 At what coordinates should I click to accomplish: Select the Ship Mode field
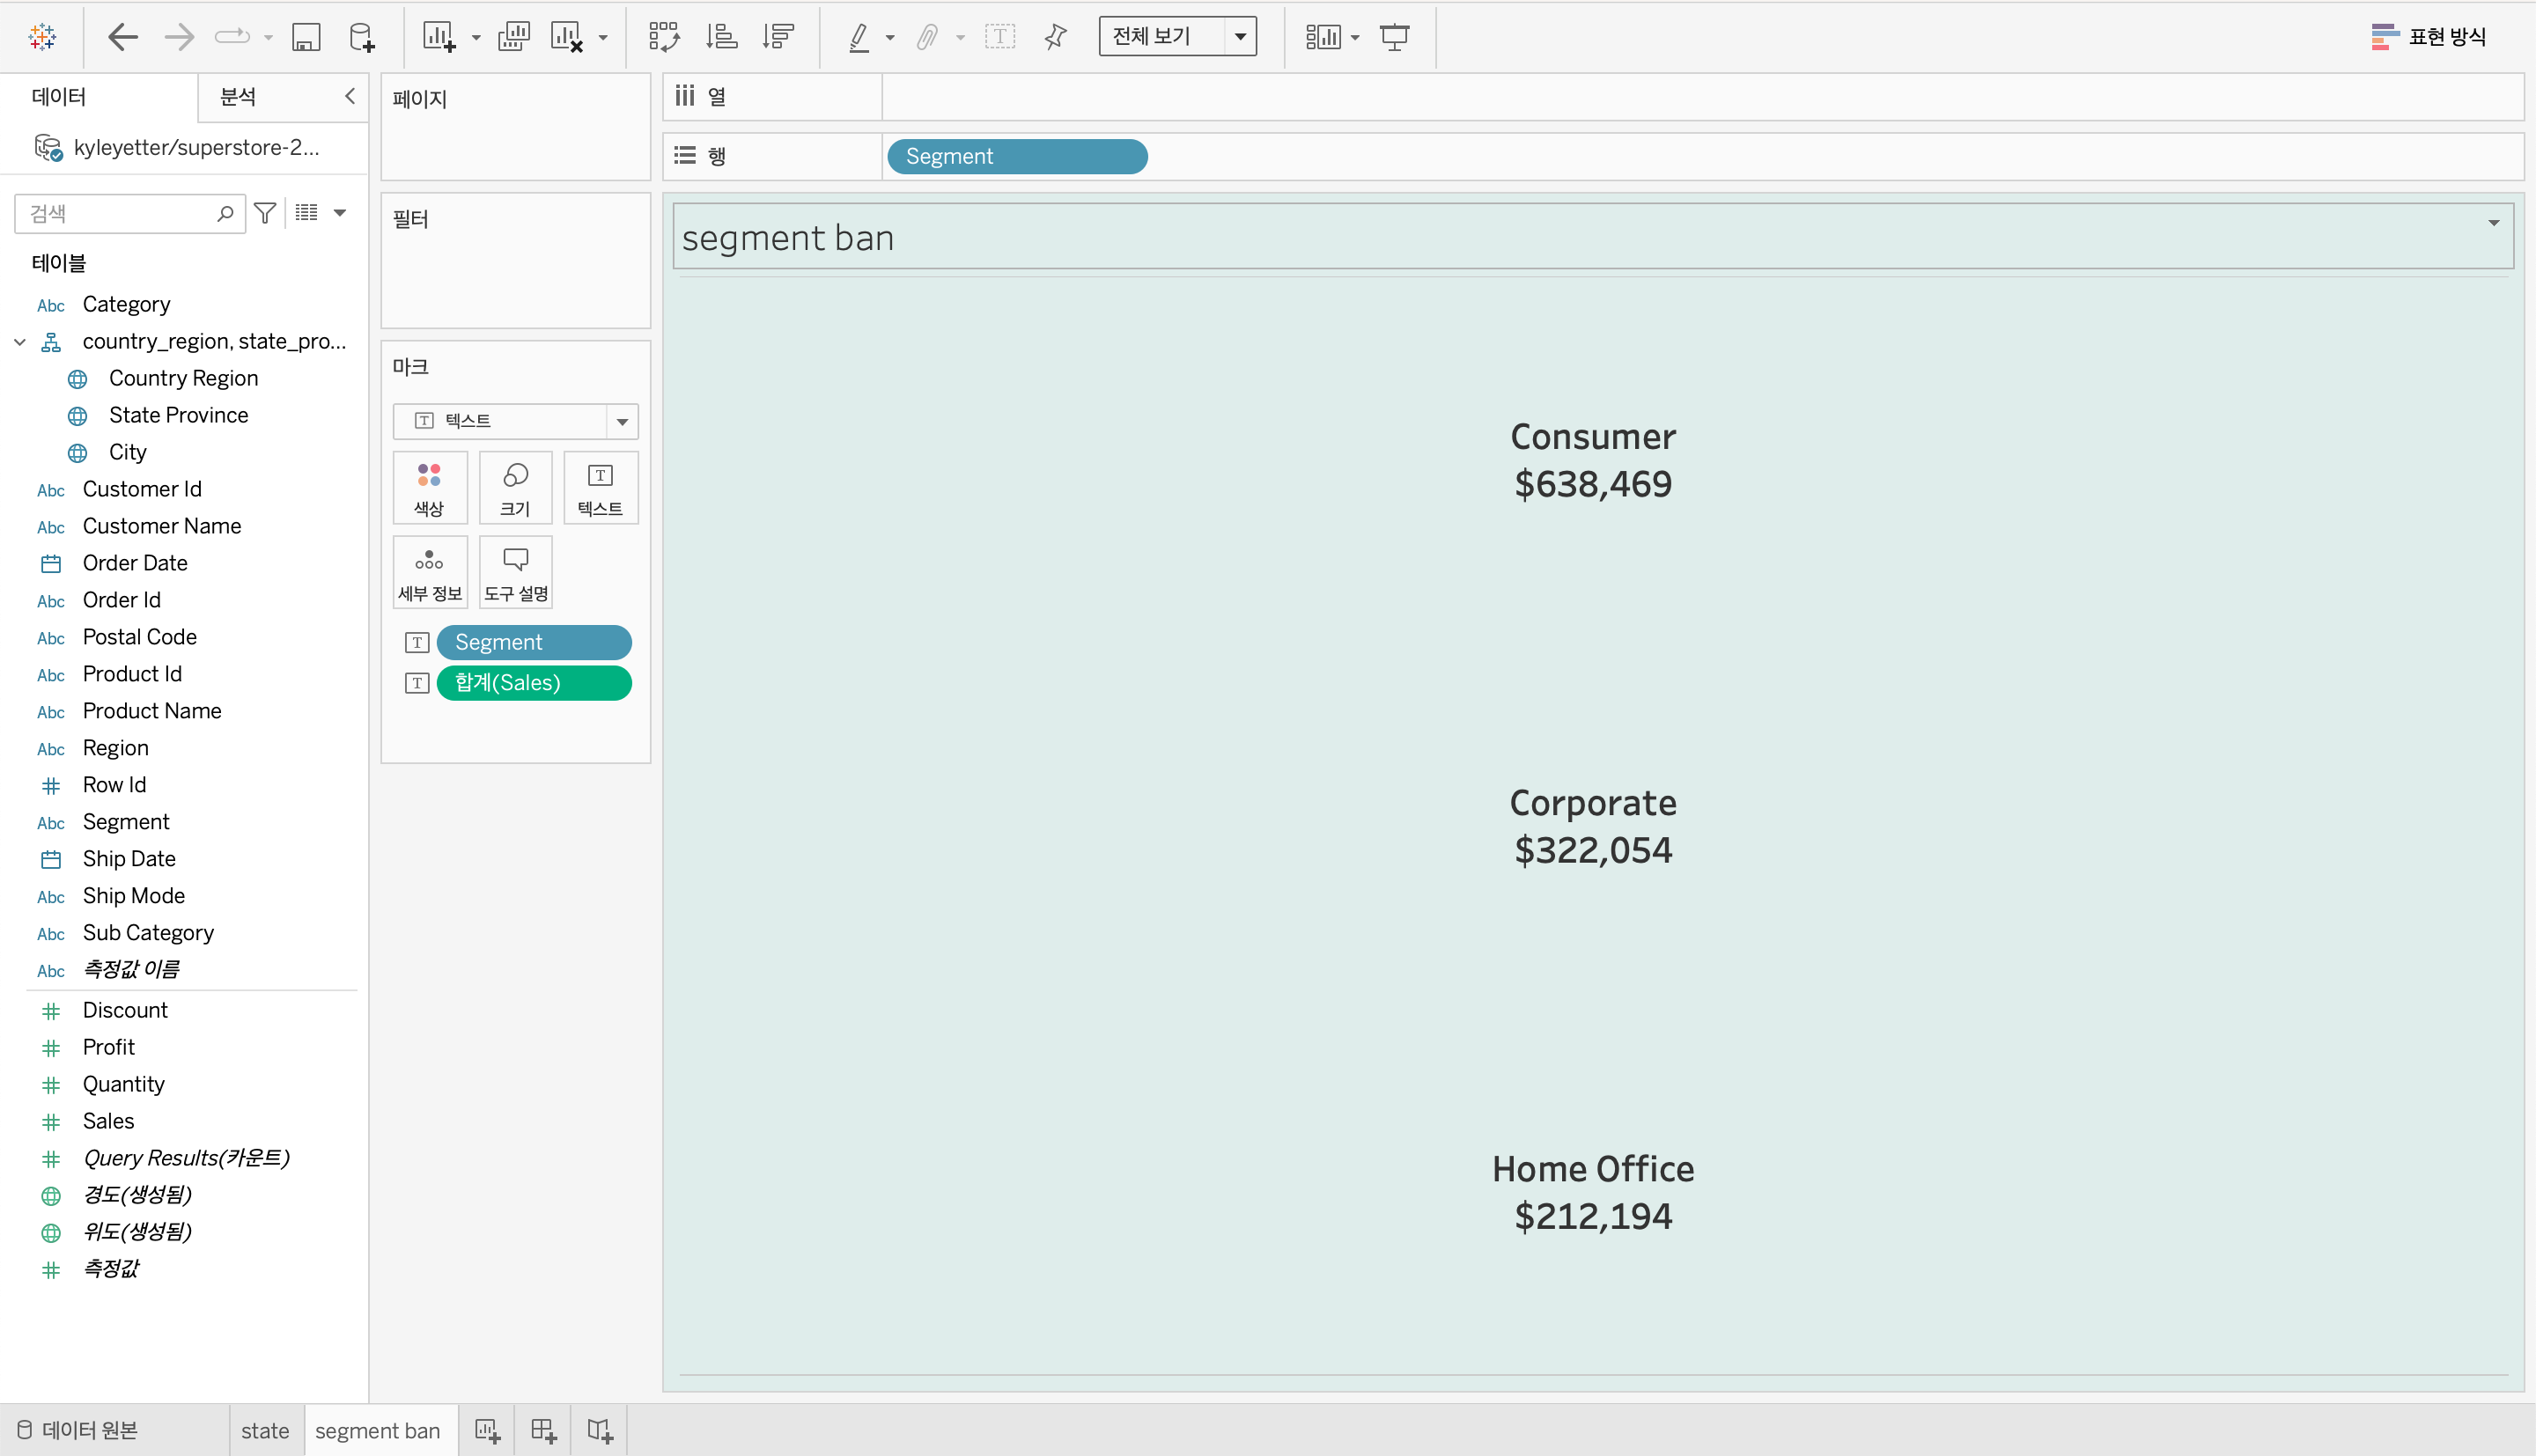[134, 896]
